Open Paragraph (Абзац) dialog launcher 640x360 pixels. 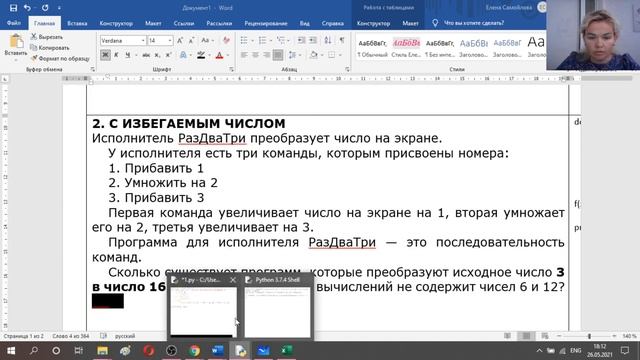[347, 70]
